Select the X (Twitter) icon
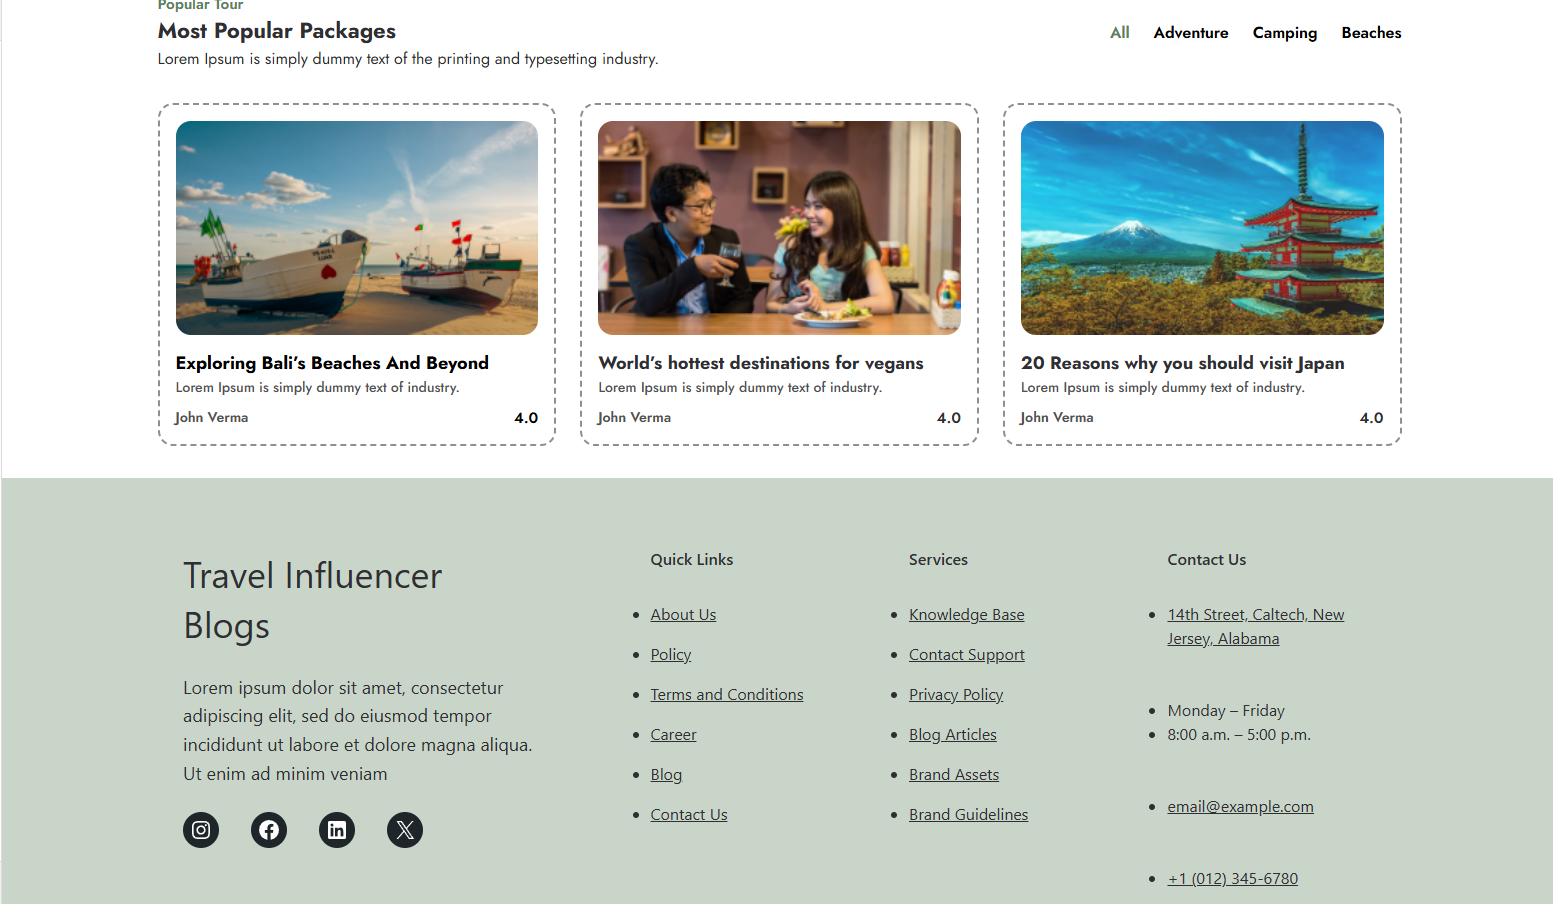 coord(404,829)
